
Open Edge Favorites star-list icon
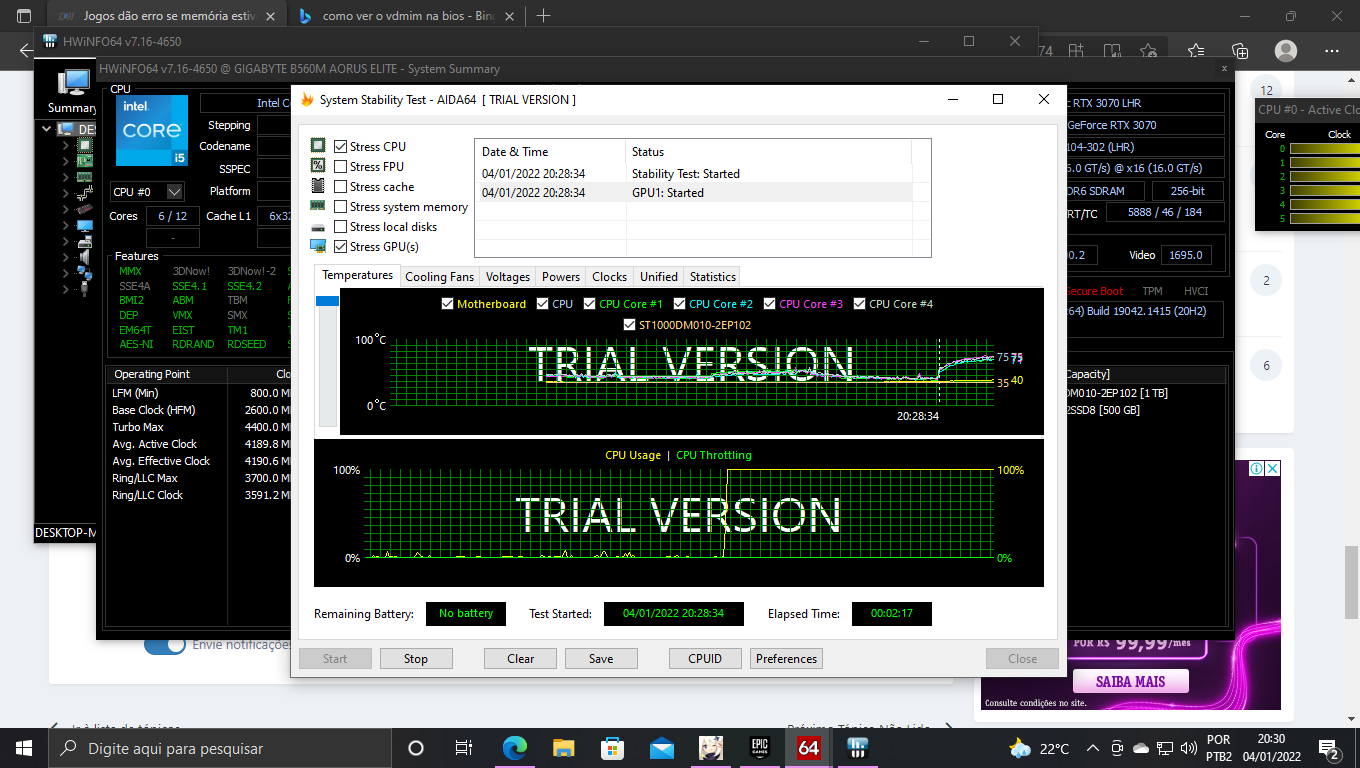(x=1196, y=51)
